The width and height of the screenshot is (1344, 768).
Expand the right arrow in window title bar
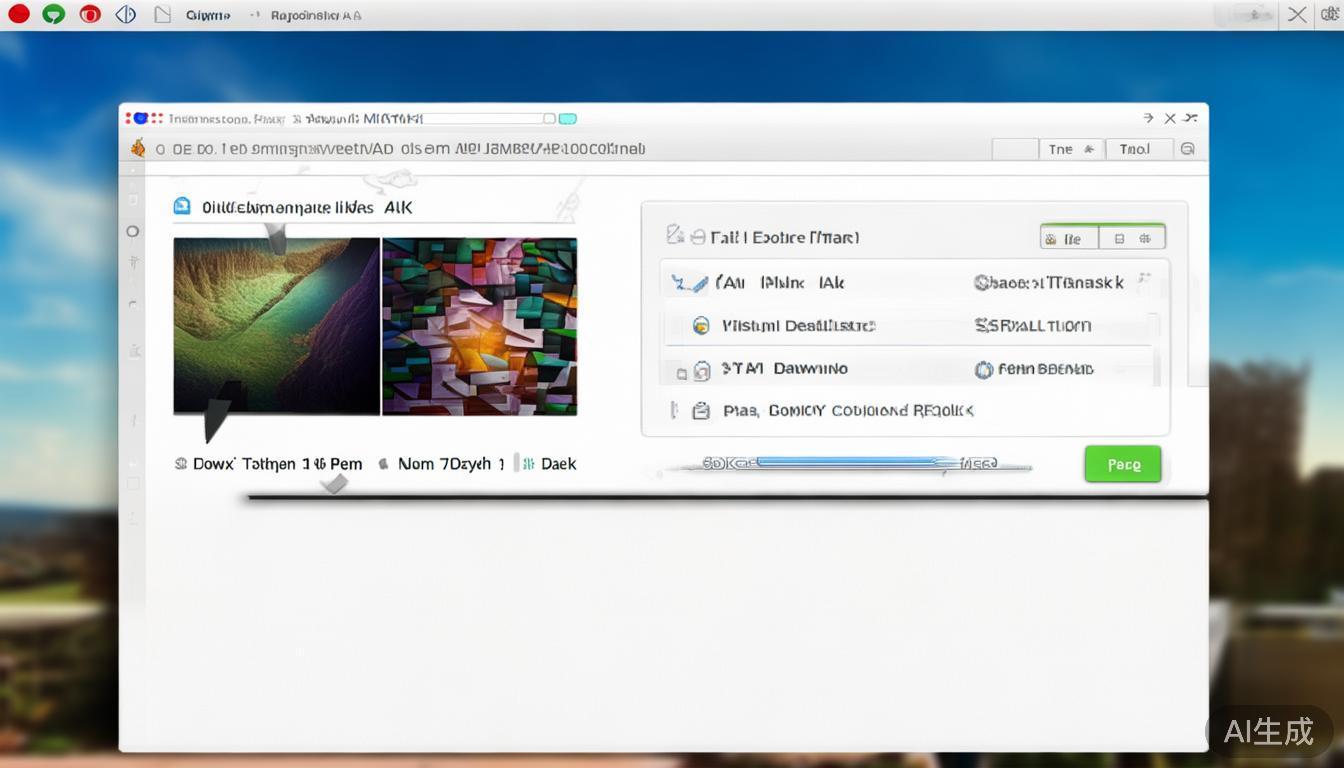1149,118
